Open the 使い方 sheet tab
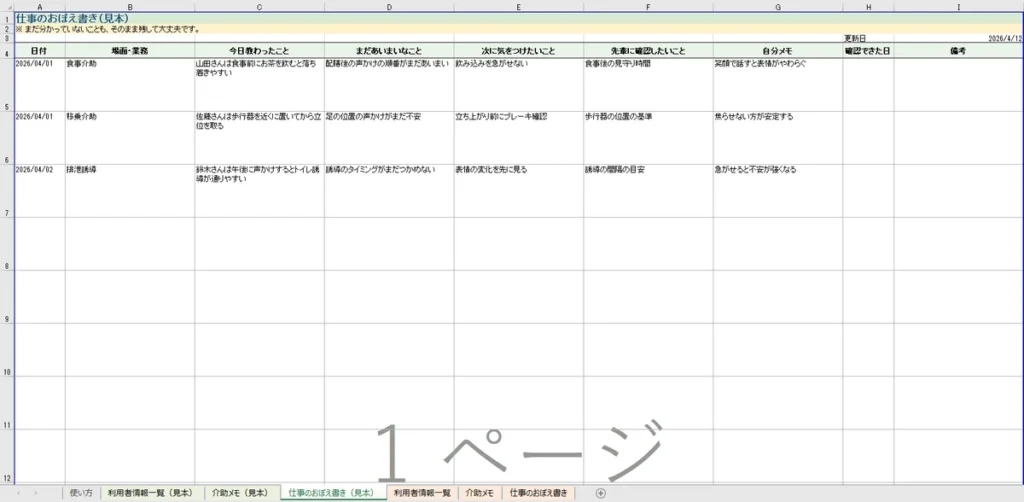Viewport: 1024px width, 502px height. click(x=81, y=493)
